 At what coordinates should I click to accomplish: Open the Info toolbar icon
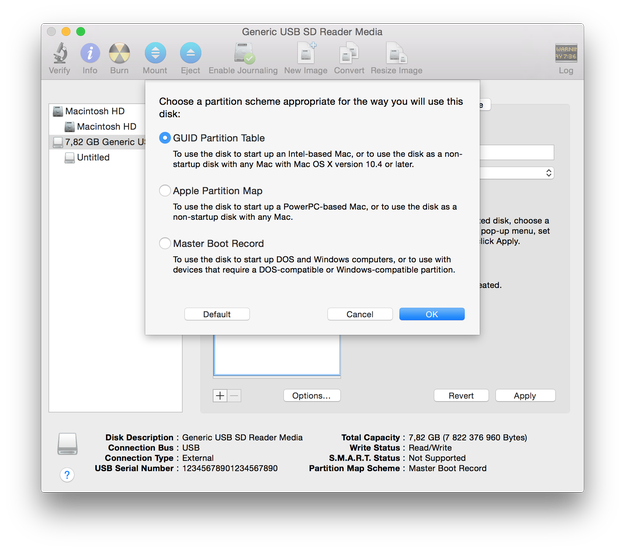[90, 53]
